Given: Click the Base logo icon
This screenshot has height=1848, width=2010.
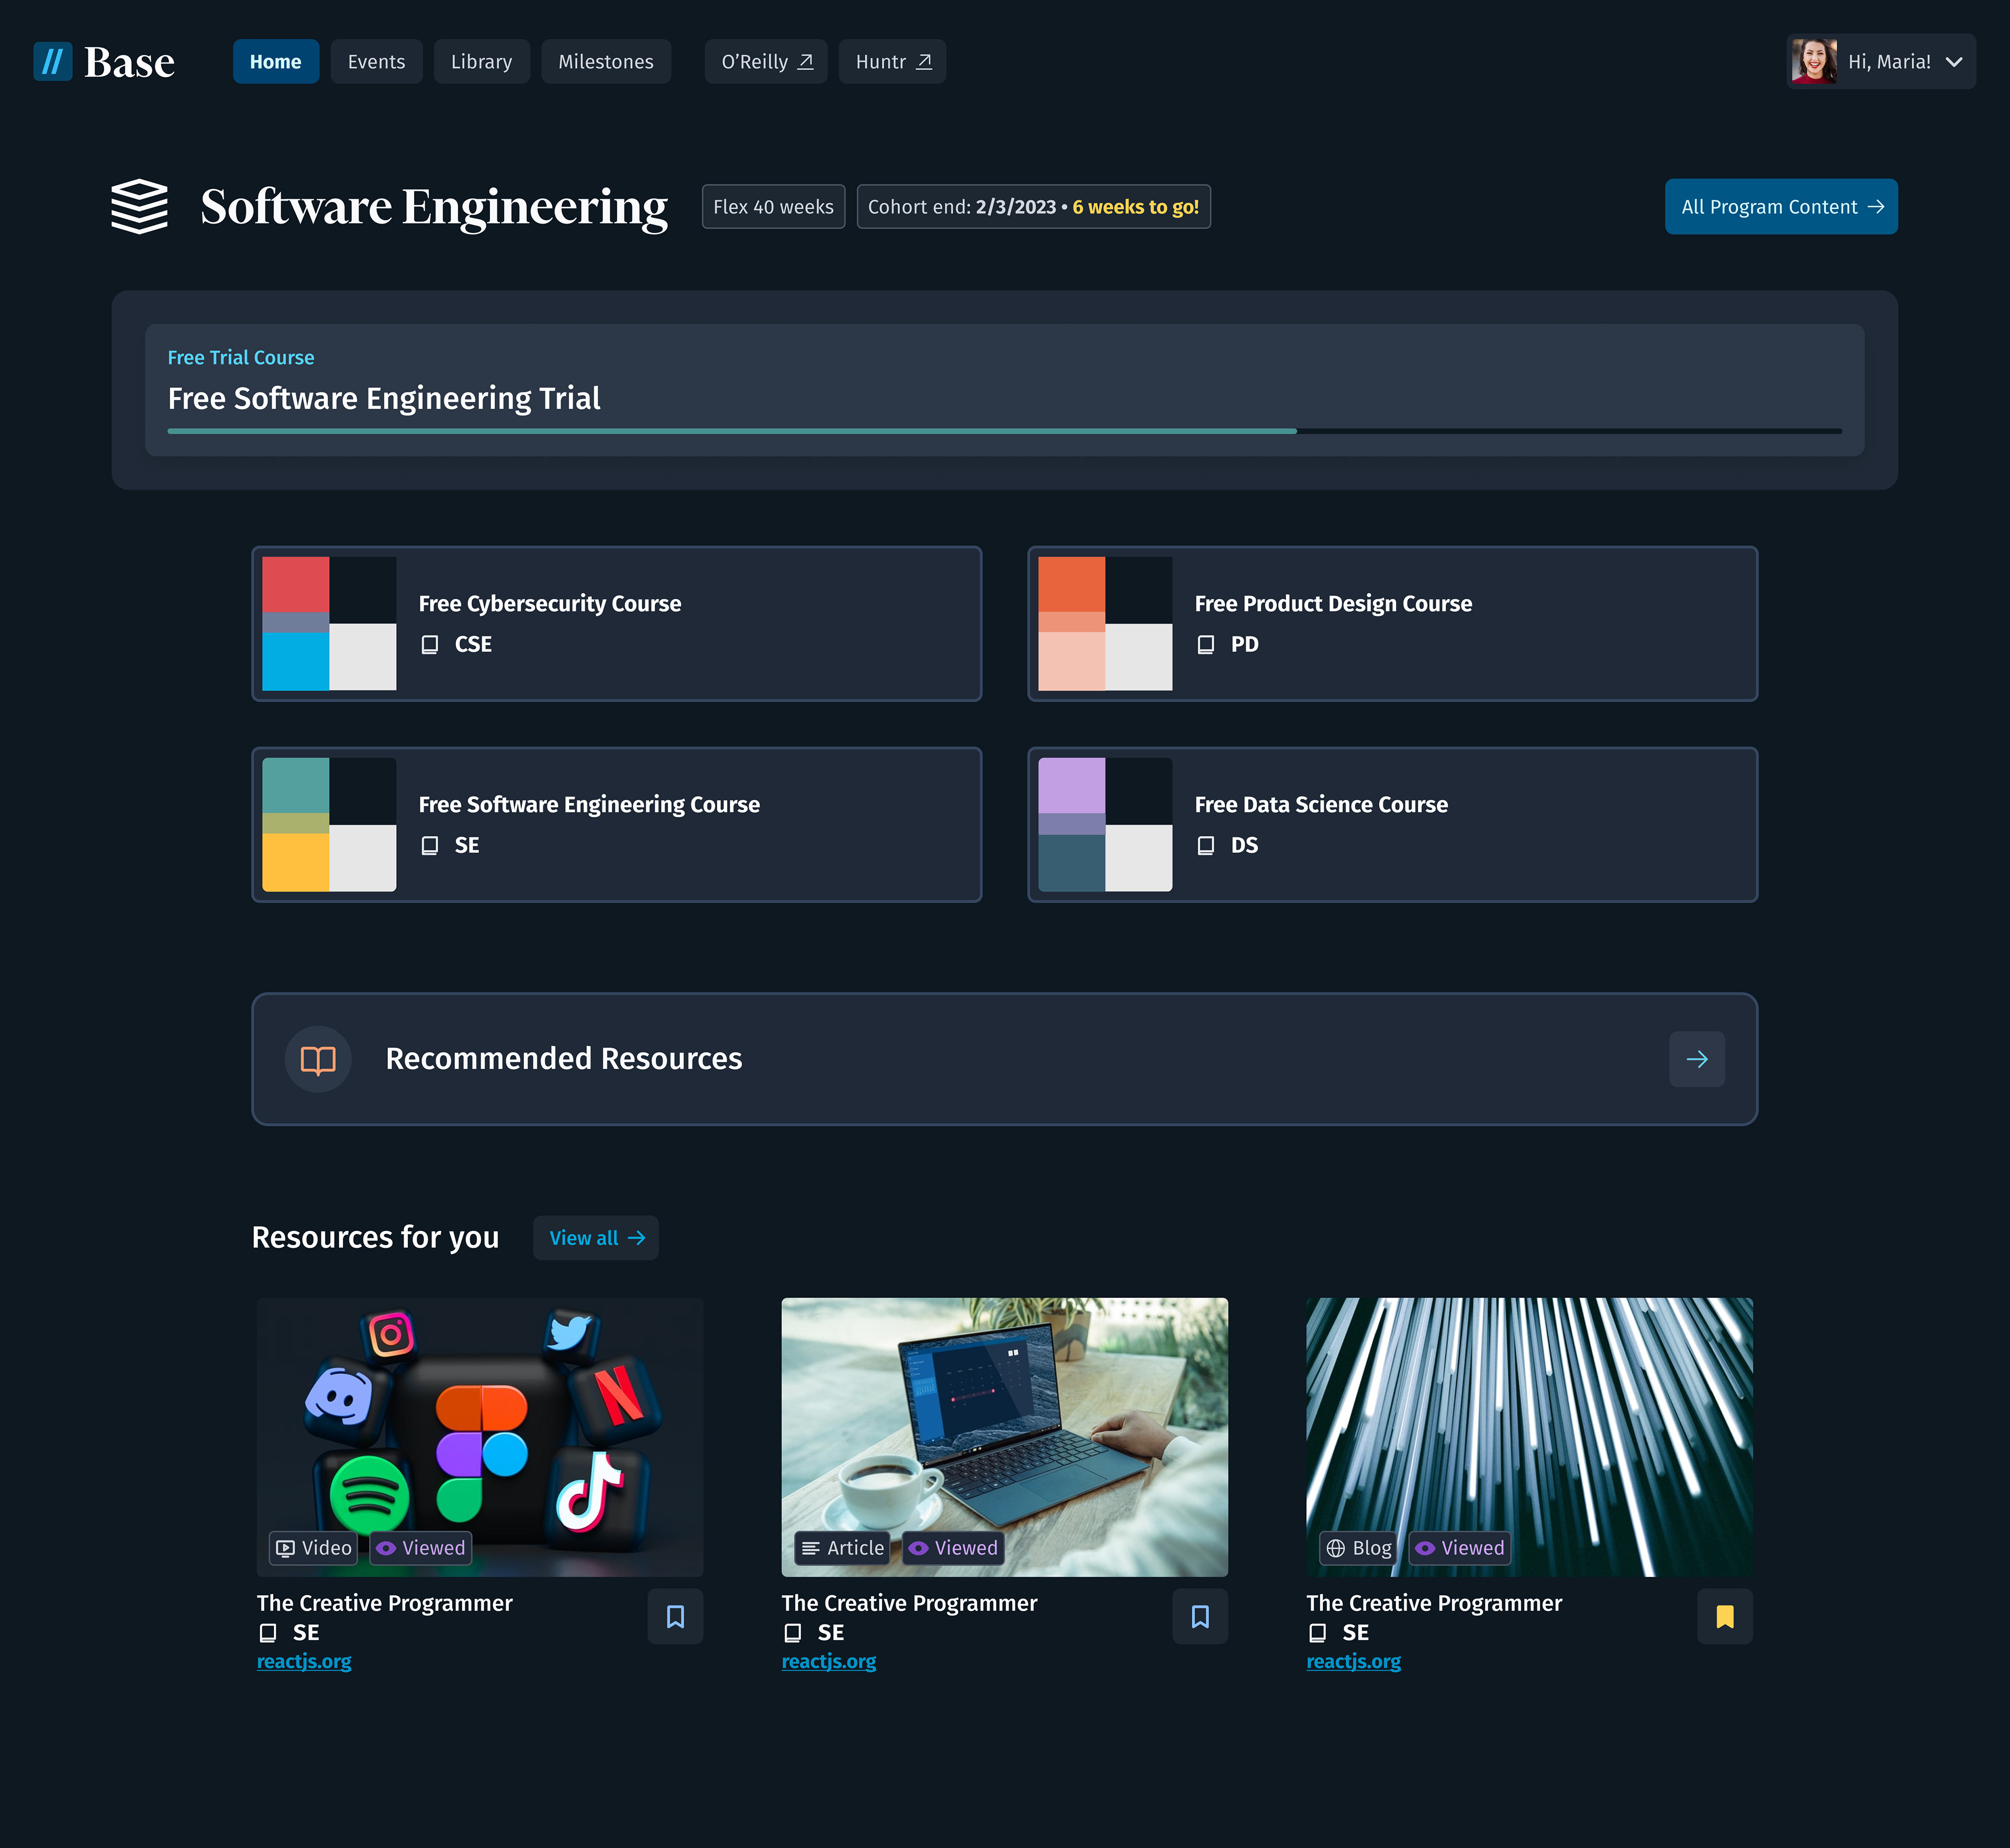Looking at the screenshot, I should (53, 61).
